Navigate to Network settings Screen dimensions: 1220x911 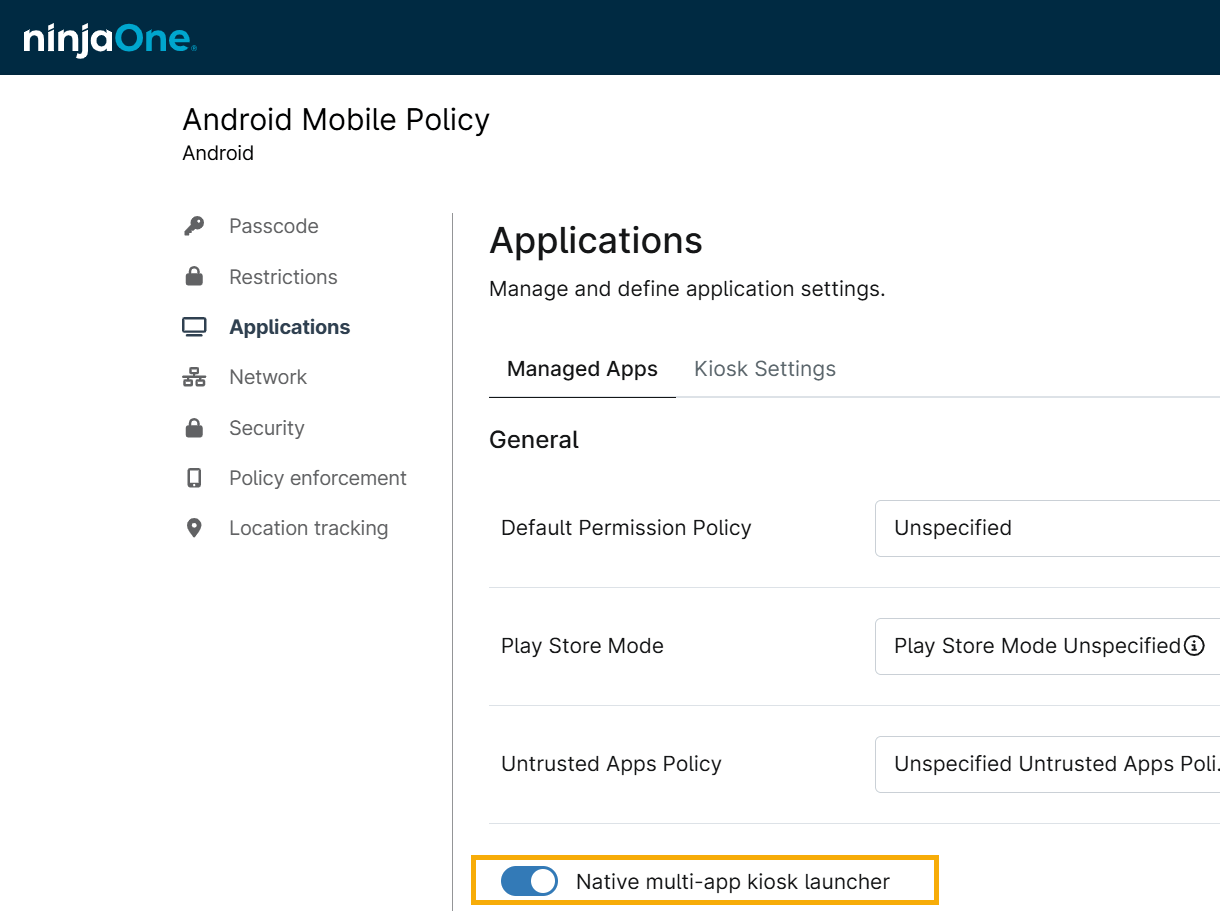(x=267, y=377)
